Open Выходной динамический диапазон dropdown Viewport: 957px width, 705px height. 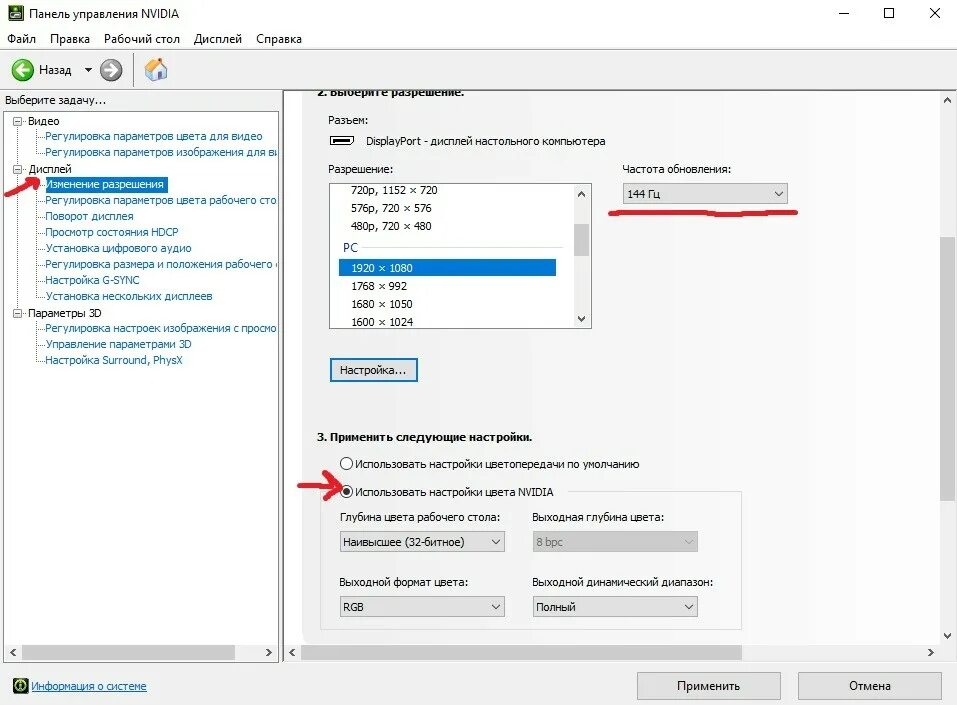coord(615,607)
